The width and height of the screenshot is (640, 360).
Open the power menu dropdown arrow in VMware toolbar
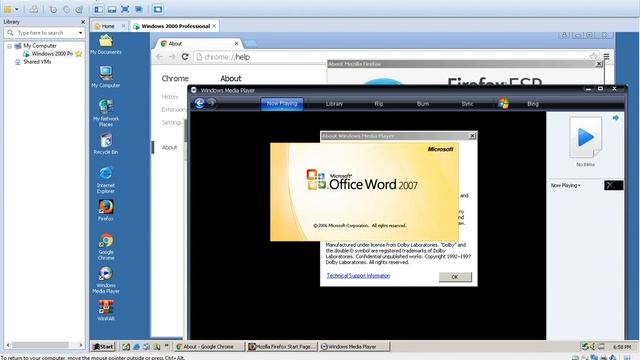point(17,9)
